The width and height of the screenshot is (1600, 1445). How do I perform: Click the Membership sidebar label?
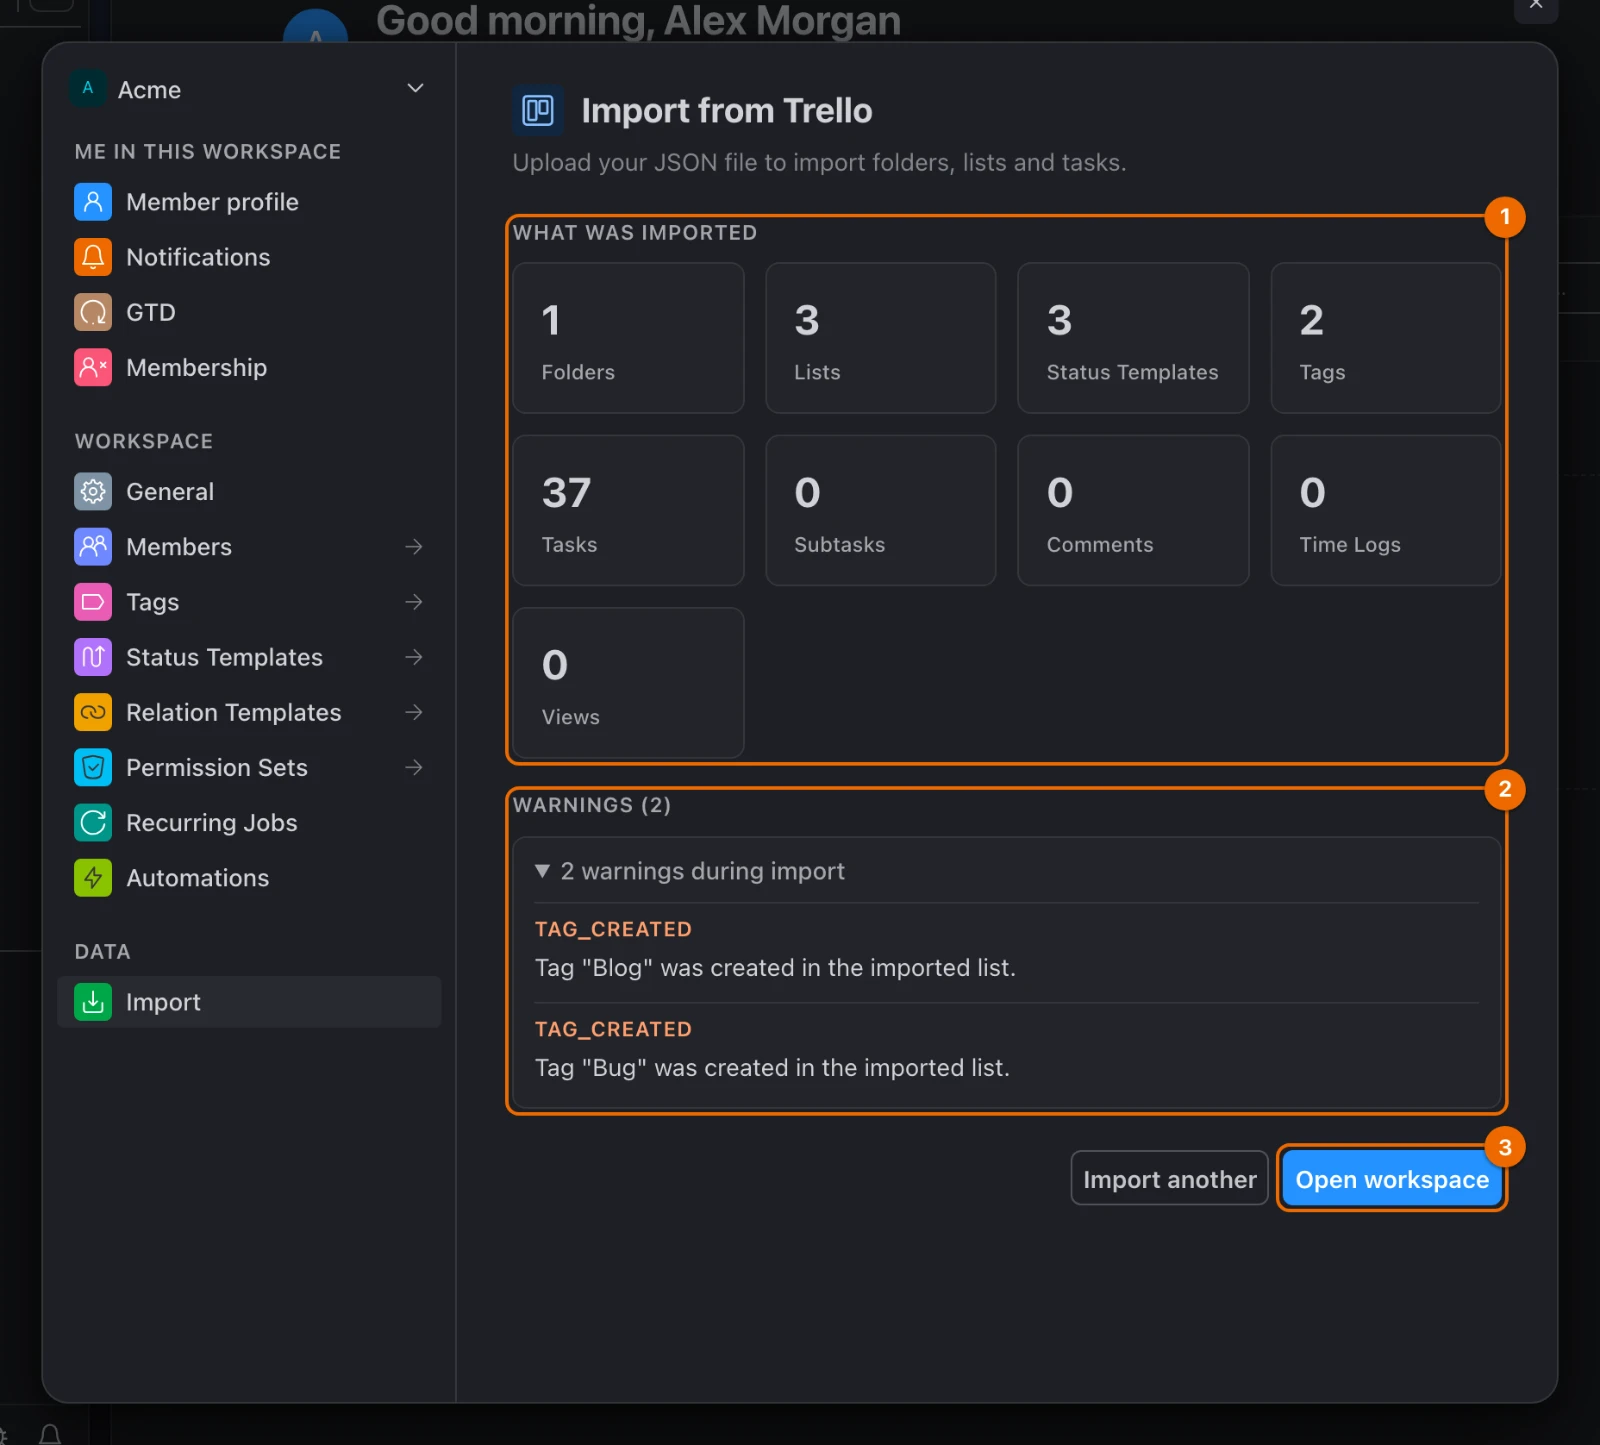(x=196, y=367)
